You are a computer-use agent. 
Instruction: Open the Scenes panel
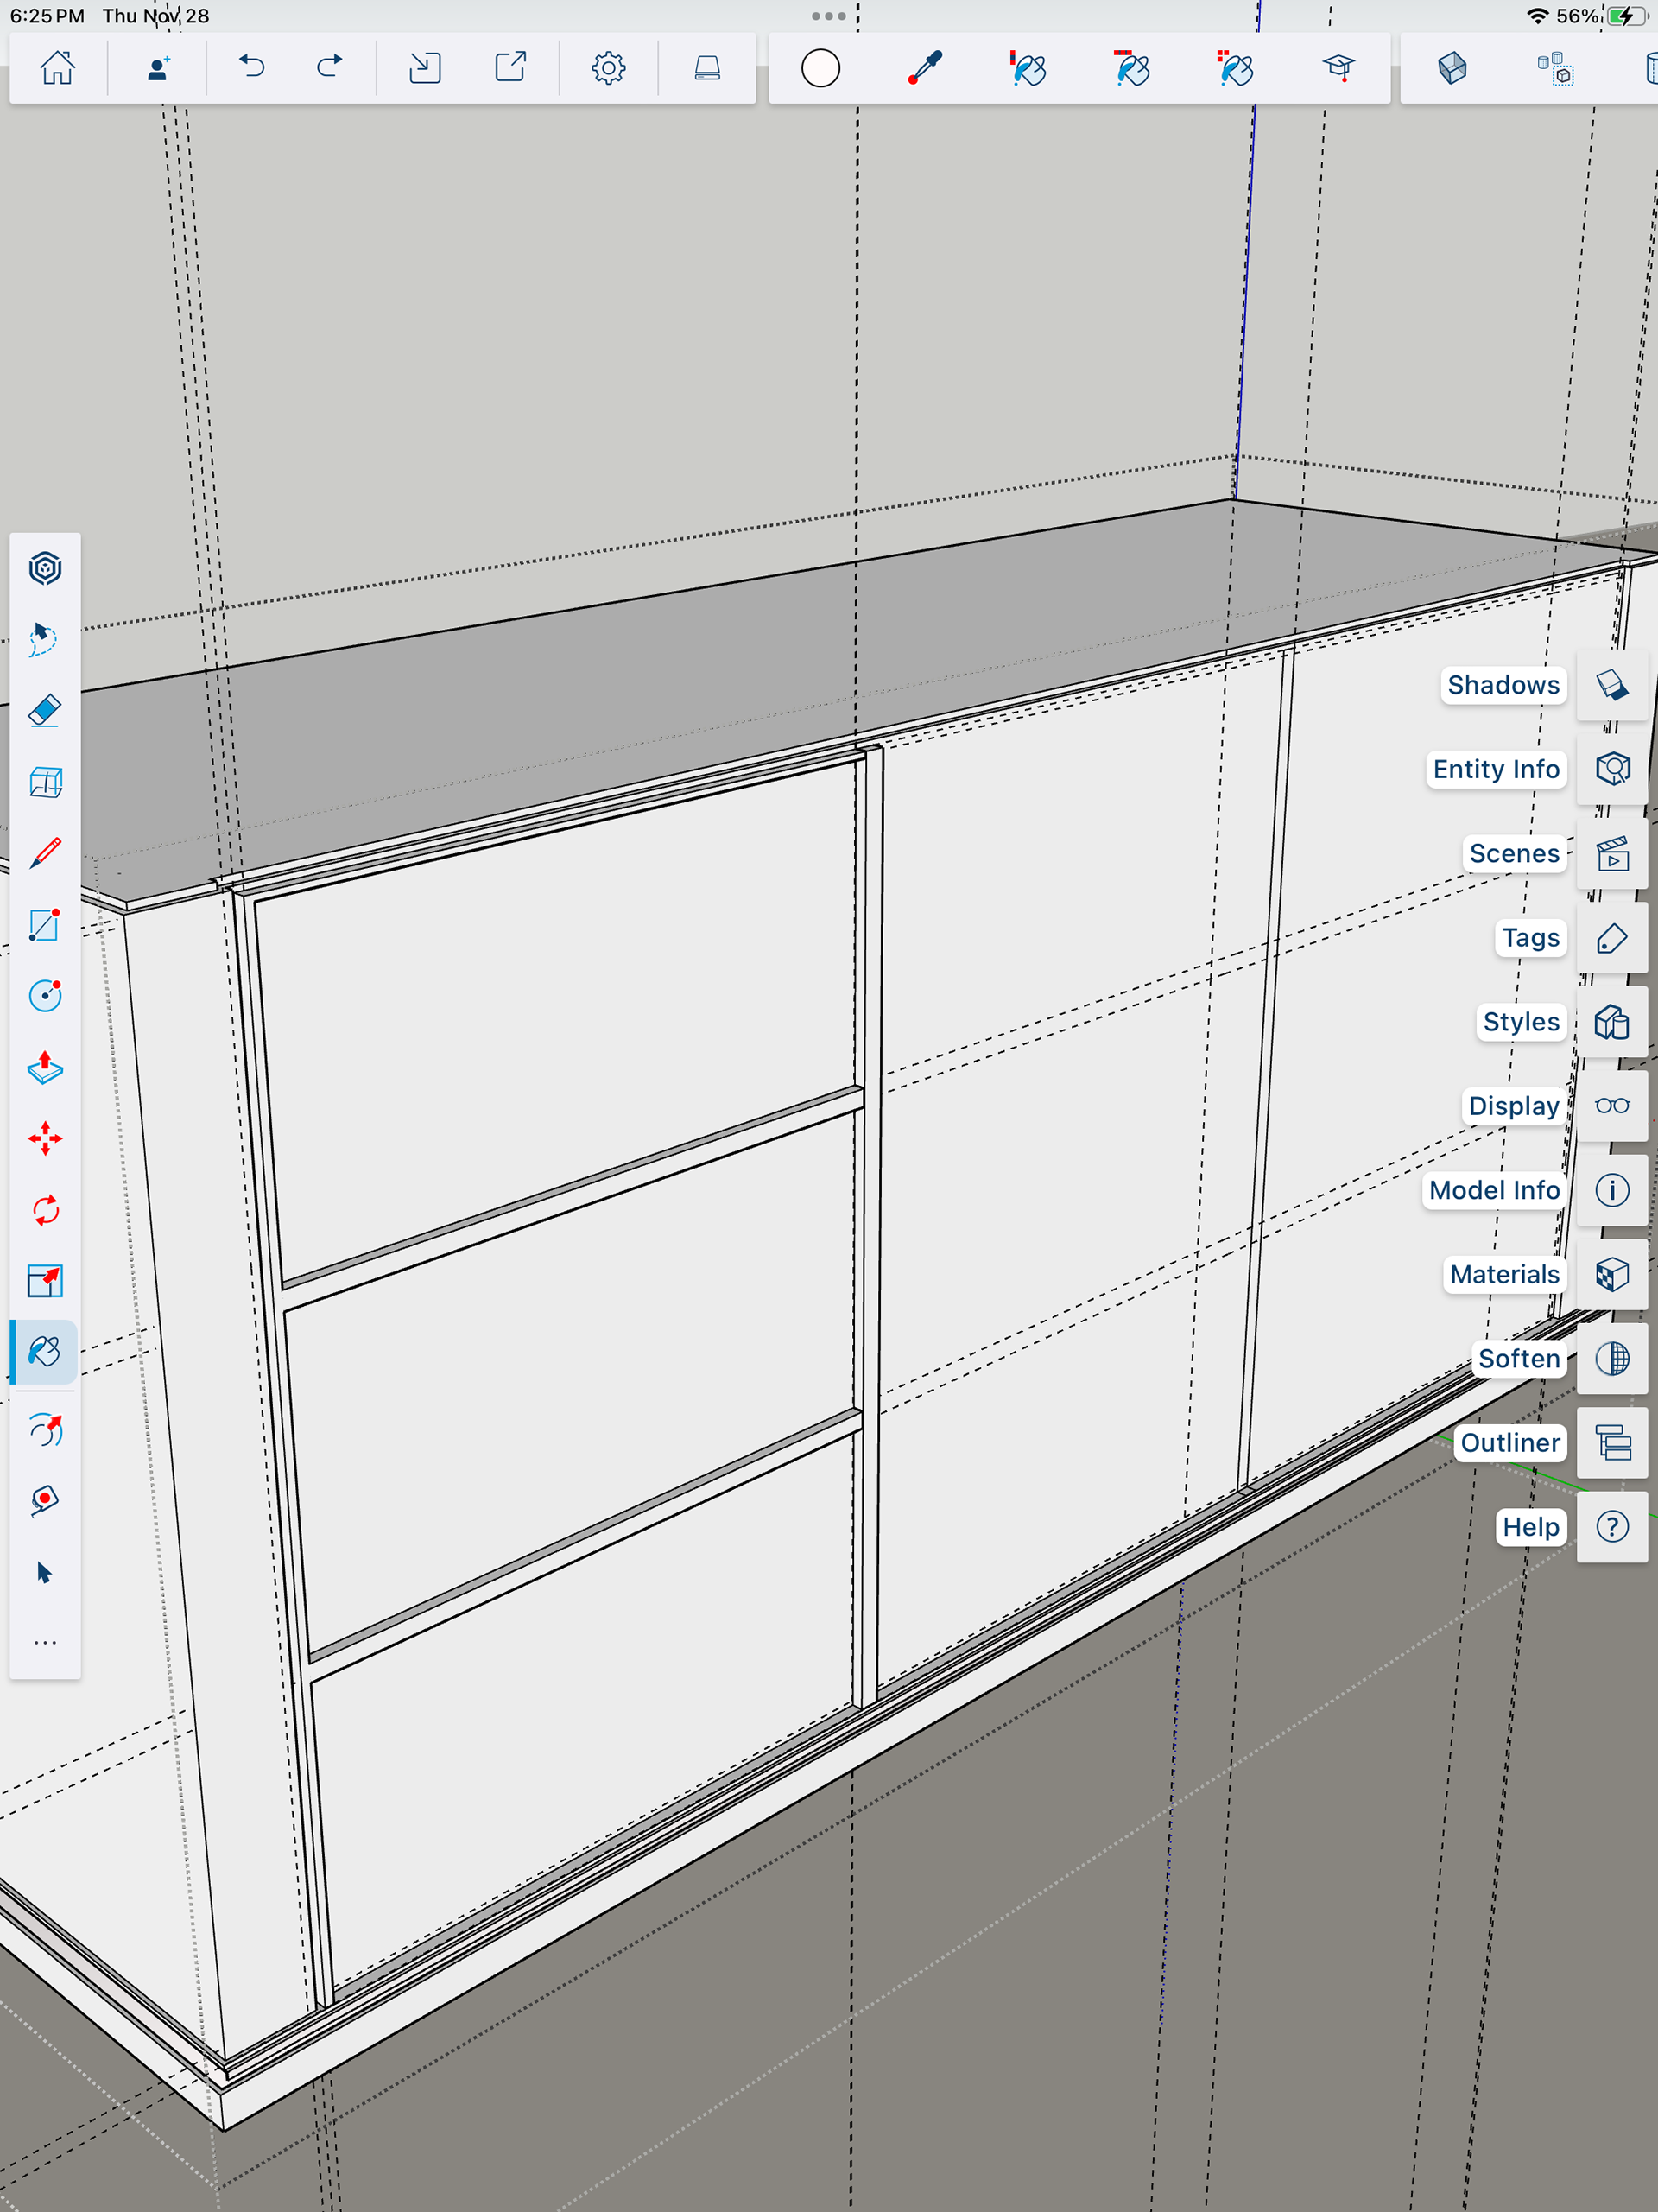[1611, 854]
